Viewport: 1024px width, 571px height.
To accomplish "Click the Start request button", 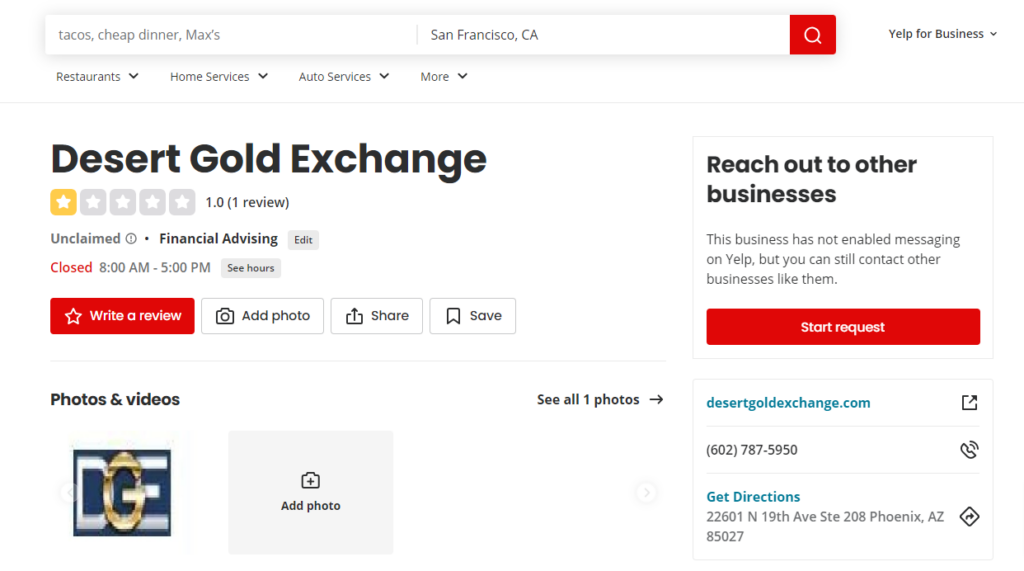I will tap(843, 327).
